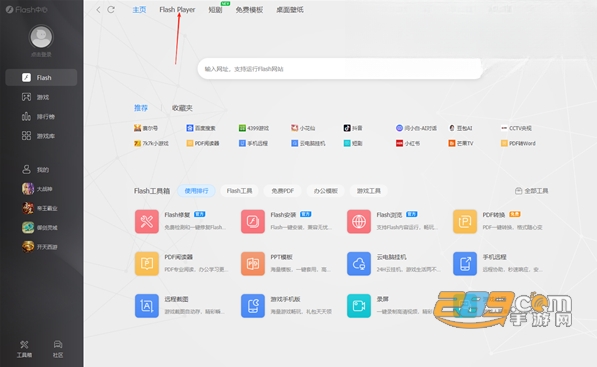The width and height of the screenshot is (597, 367).
Task: Open 芒果TV shortcut link
Action: (x=461, y=144)
